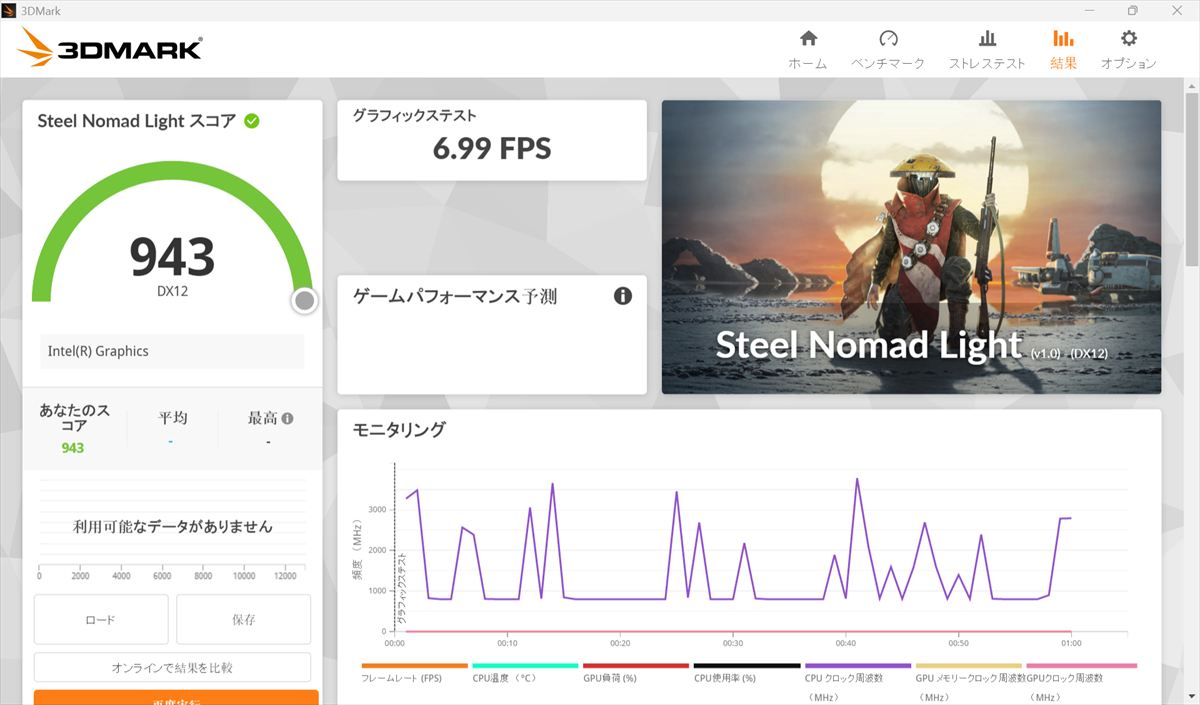This screenshot has width=1200, height=705.
Task: Click the 3DMark logo
Action: tap(110, 47)
